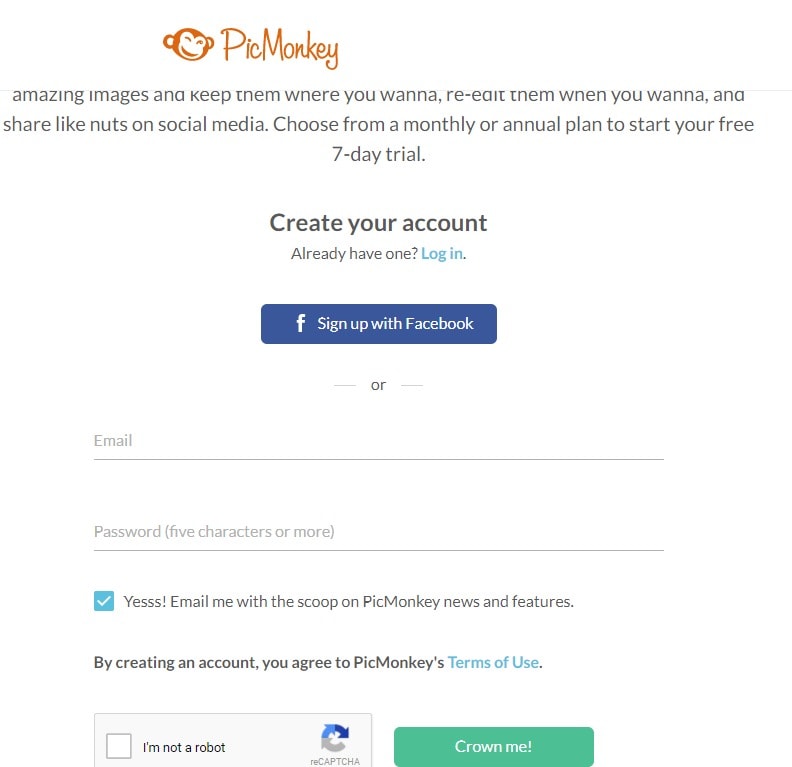This screenshot has width=792, height=767.
Task: Click the 'Crown me!' button
Action: point(494,746)
